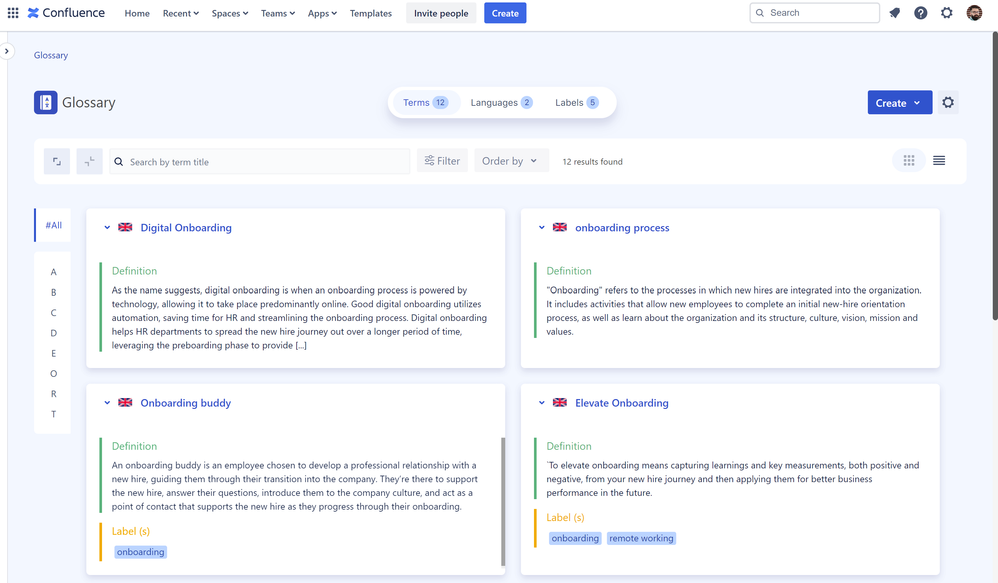The height and width of the screenshot is (583, 998).
Task: Collapse the Digital Onboarding term card
Action: 107,227
